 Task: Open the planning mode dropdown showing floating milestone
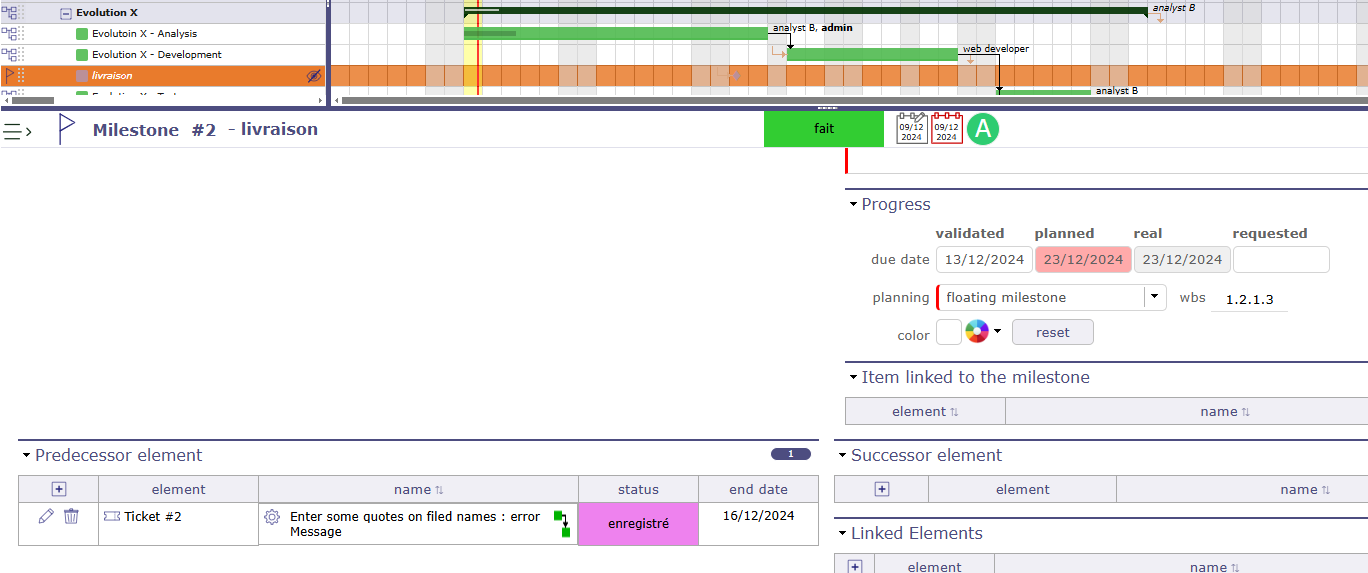pos(1154,297)
